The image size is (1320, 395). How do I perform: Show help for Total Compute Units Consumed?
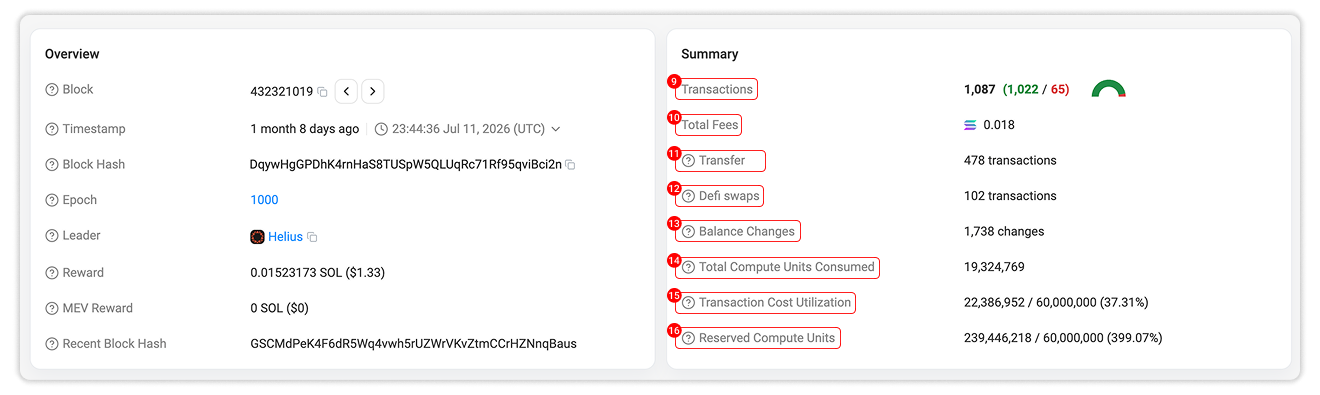688,267
